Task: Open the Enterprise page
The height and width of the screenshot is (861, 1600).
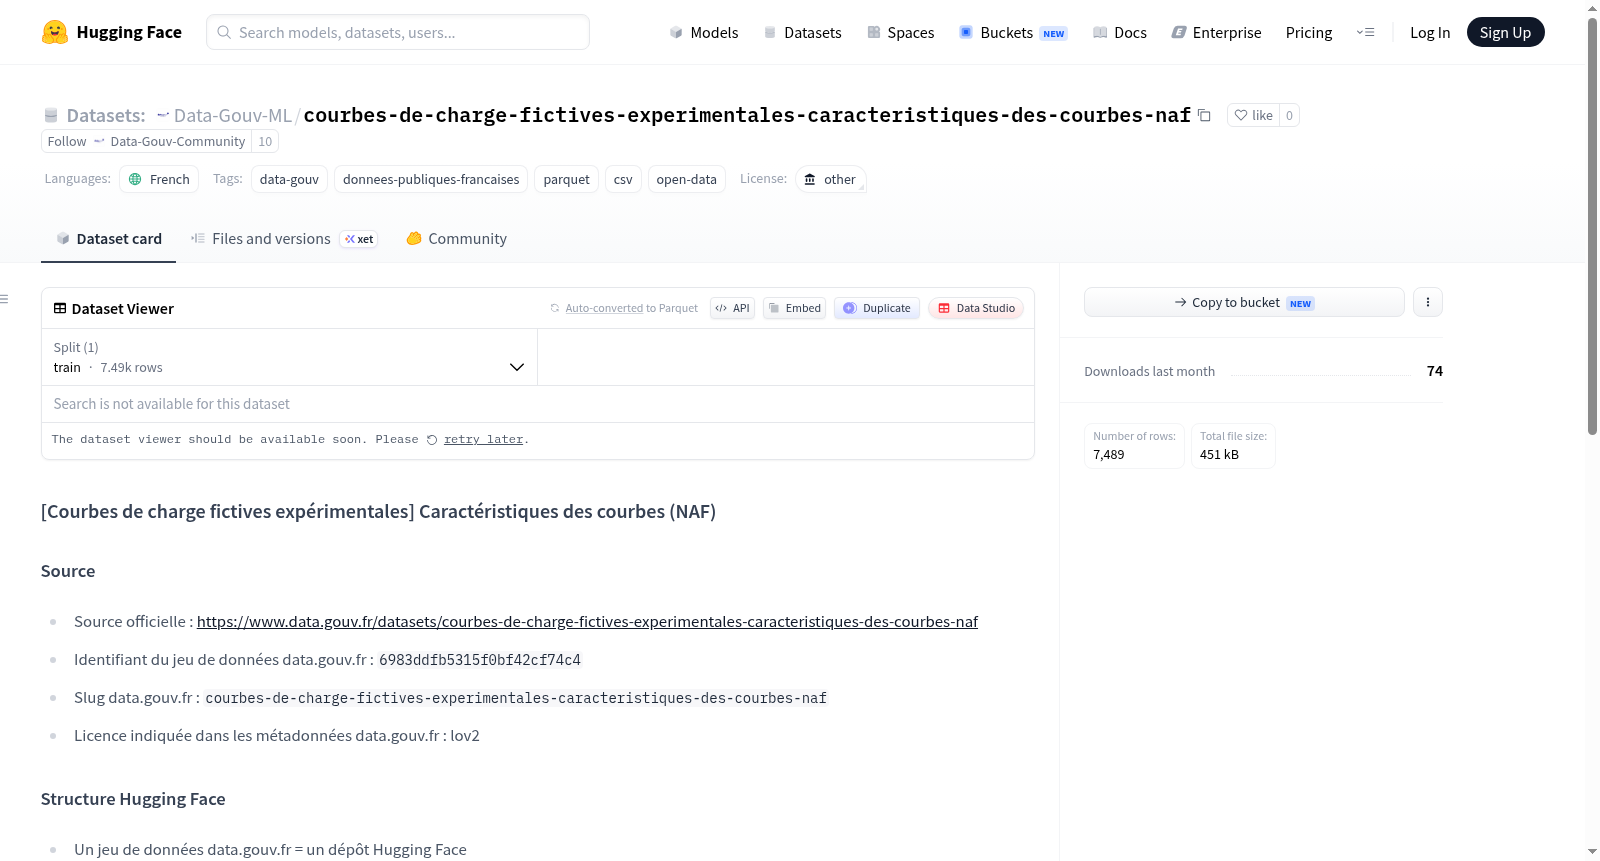Action: click(x=1216, y=32)
